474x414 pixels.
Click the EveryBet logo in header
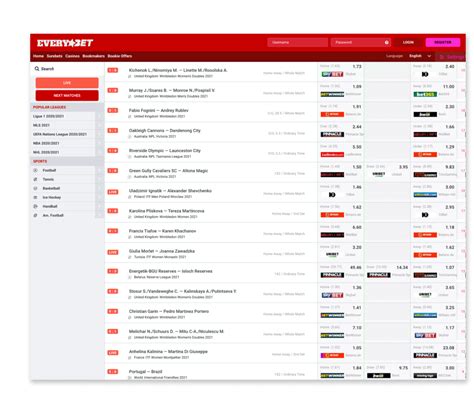(x=65, y=43)
